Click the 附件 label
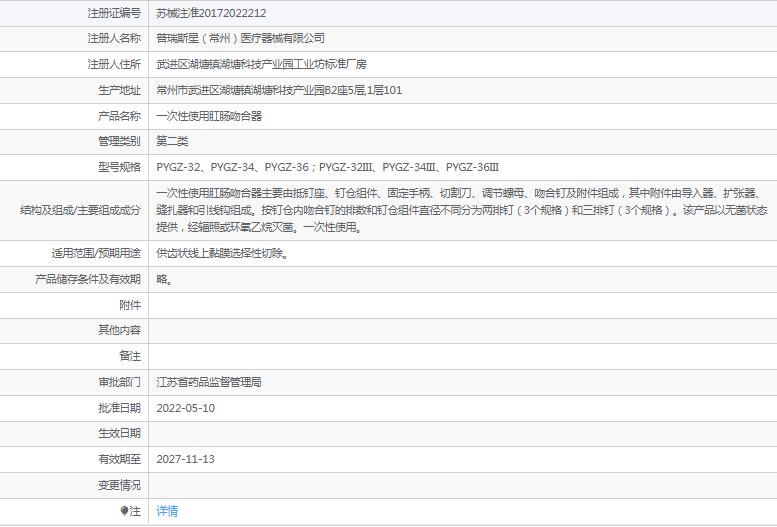777x527 pixels. [x=130, y=305]
